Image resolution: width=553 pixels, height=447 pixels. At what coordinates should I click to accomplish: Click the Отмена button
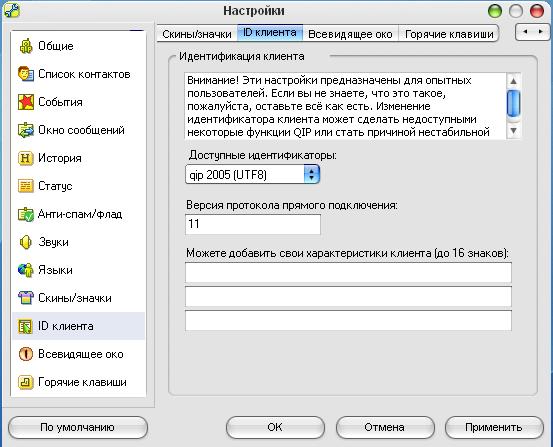tap(385, 427)
